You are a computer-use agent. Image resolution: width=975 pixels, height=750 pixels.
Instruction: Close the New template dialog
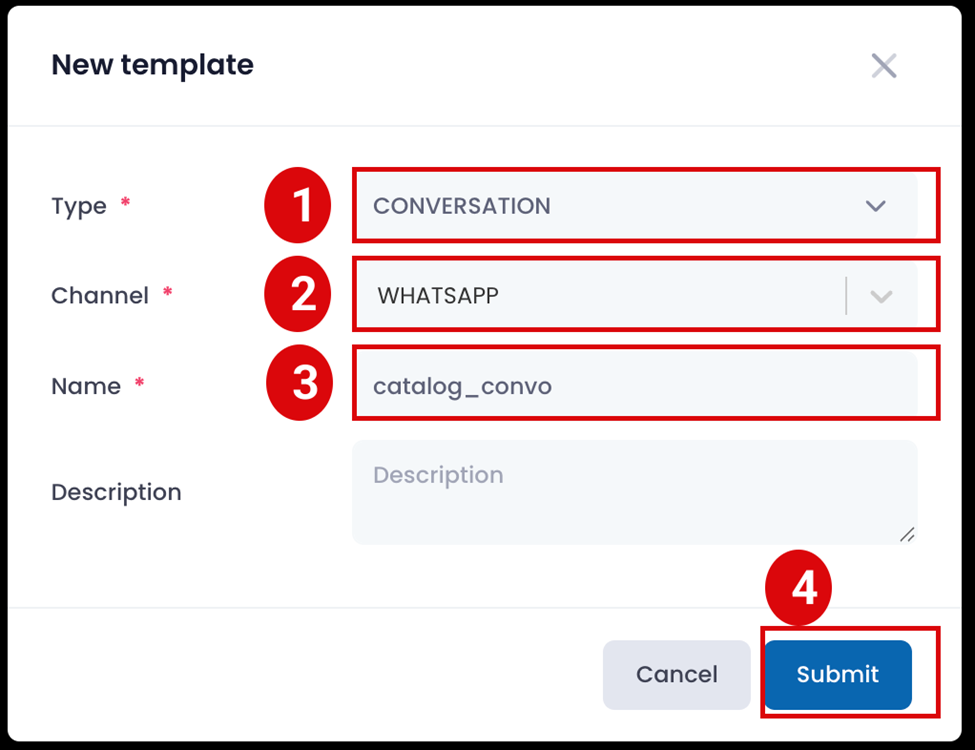click(x=884, y=66)
